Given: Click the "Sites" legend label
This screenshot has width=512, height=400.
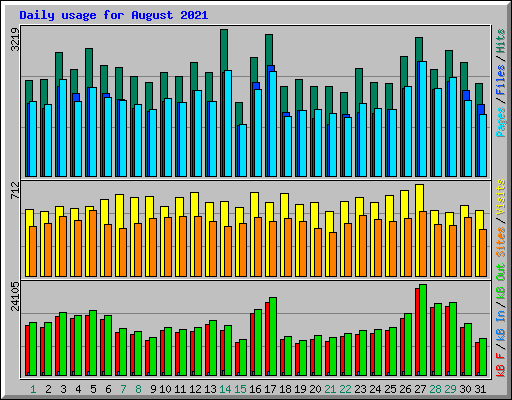Looking at the screenshot, I should coord(501,242).
